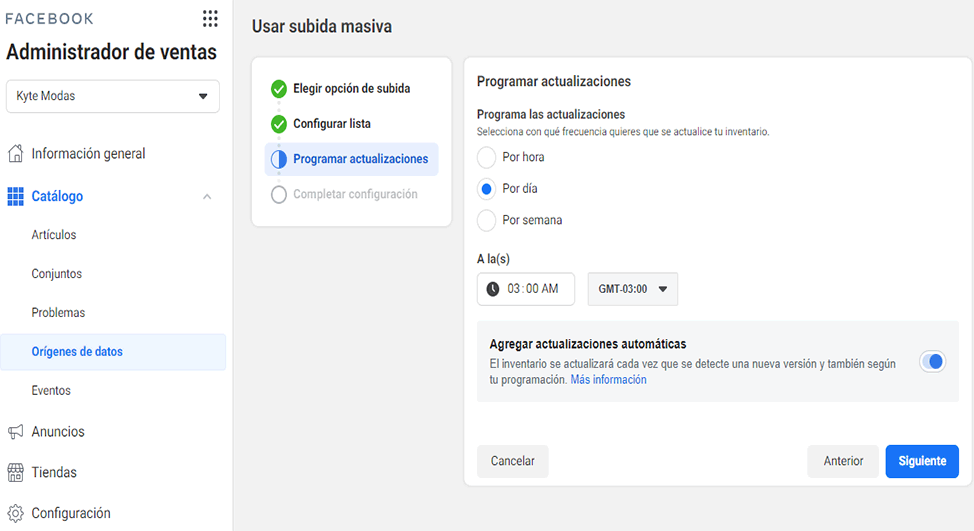This screenshot has width=974, height=531.
Task: Click the 03:00 AM time input field
Action: (526, 289)
